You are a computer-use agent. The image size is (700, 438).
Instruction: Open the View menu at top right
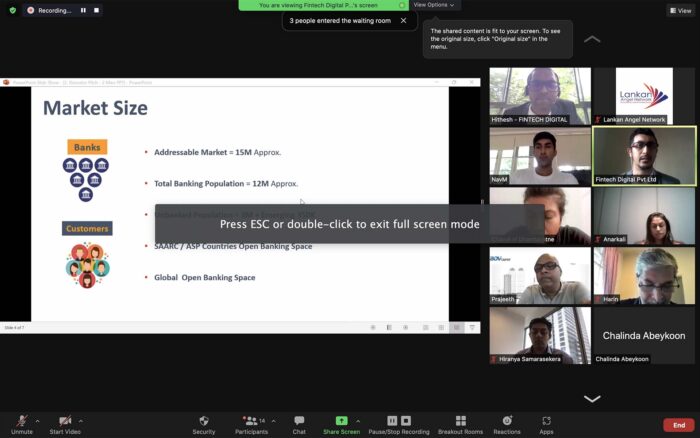(681, 10)
